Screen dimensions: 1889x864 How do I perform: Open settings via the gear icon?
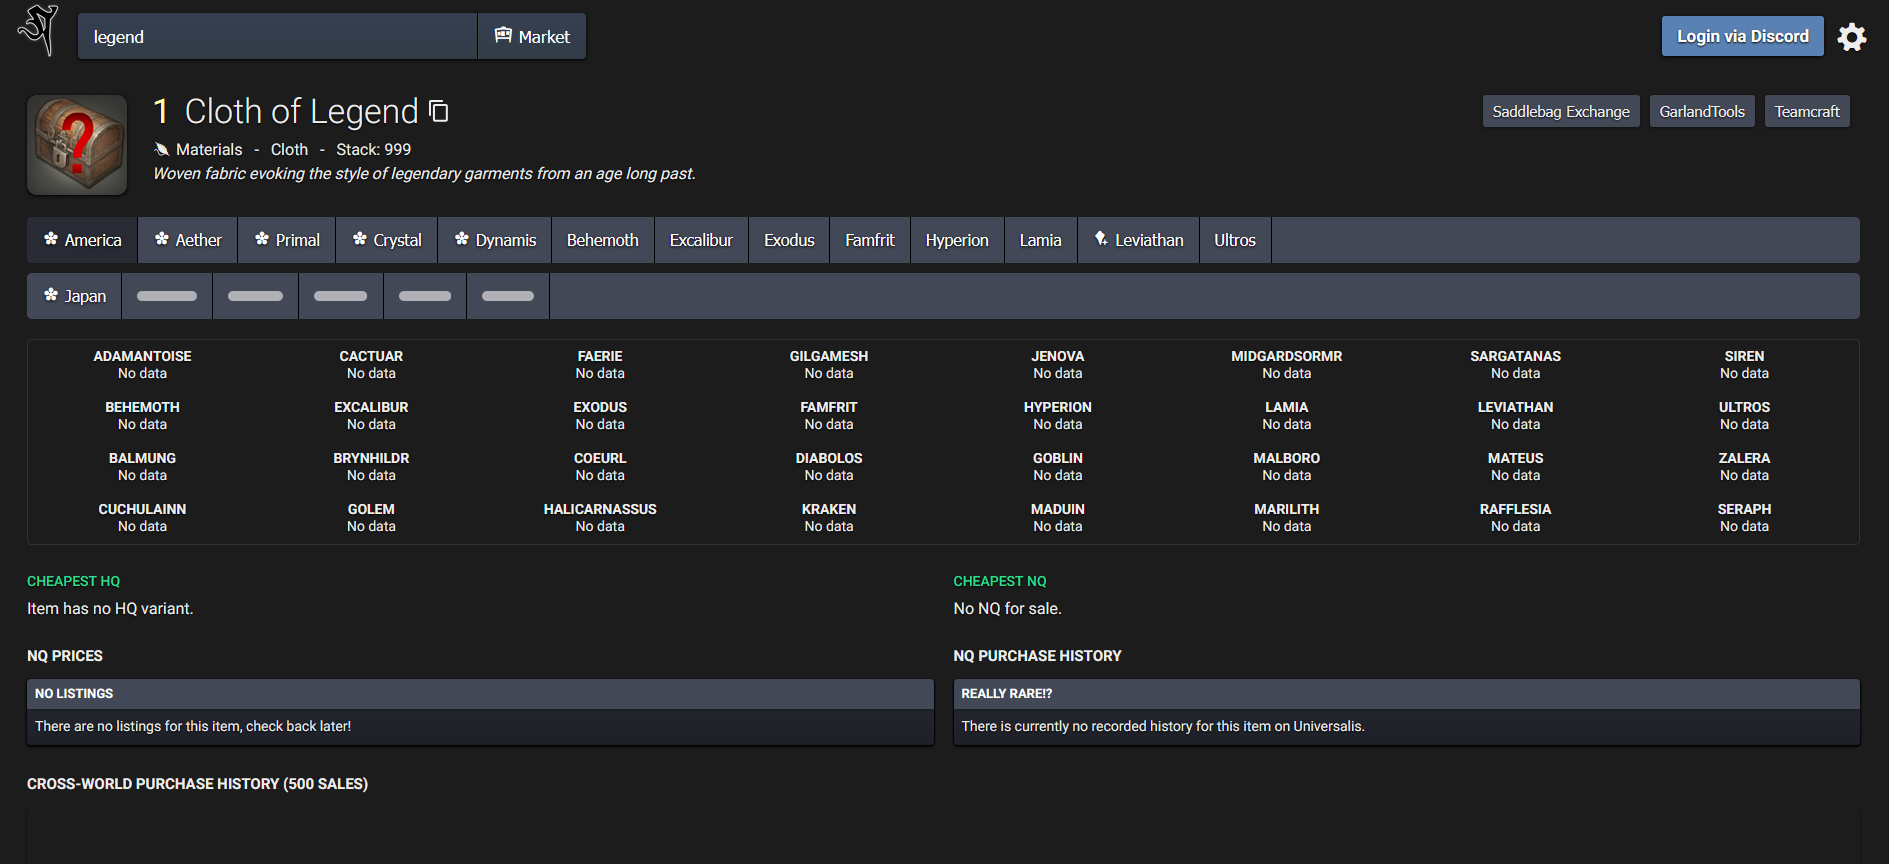1852,37
